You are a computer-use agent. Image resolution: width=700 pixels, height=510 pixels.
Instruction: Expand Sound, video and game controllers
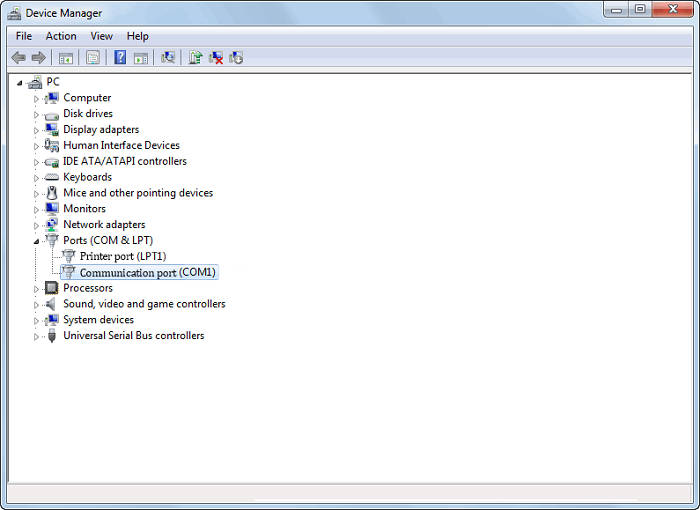coord(36,305)
